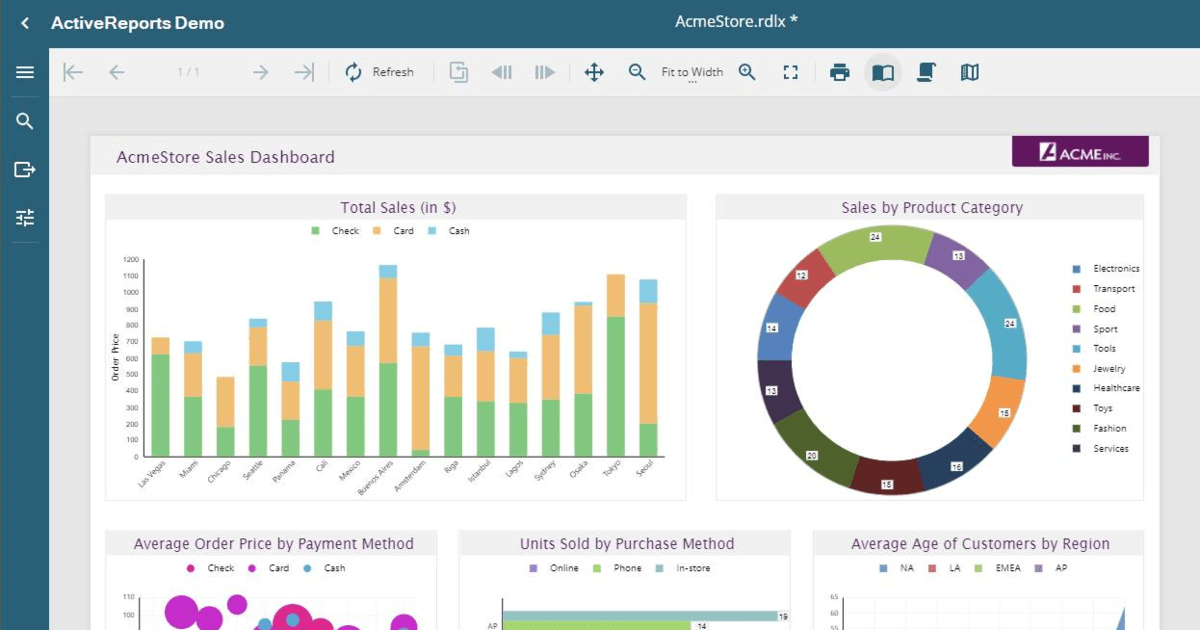Switch to continuous scroll view

click(x=925, y=72)
